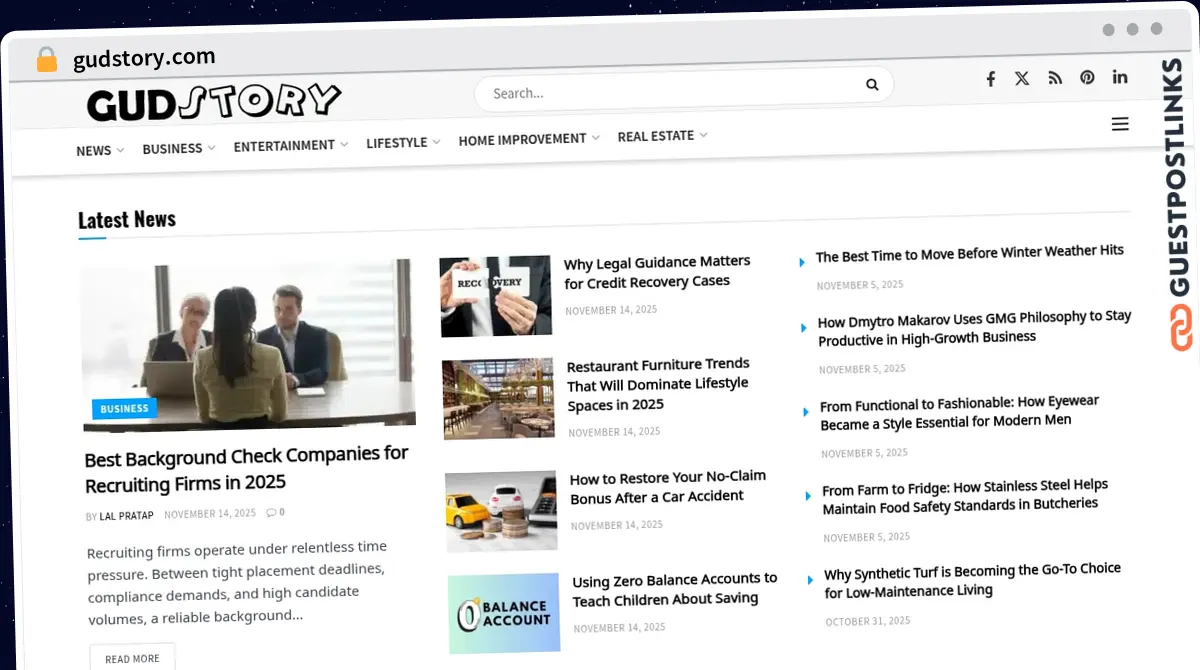Open the RSS feed icon
This screenshot has height=670, width=1200.
(1055, 77)
